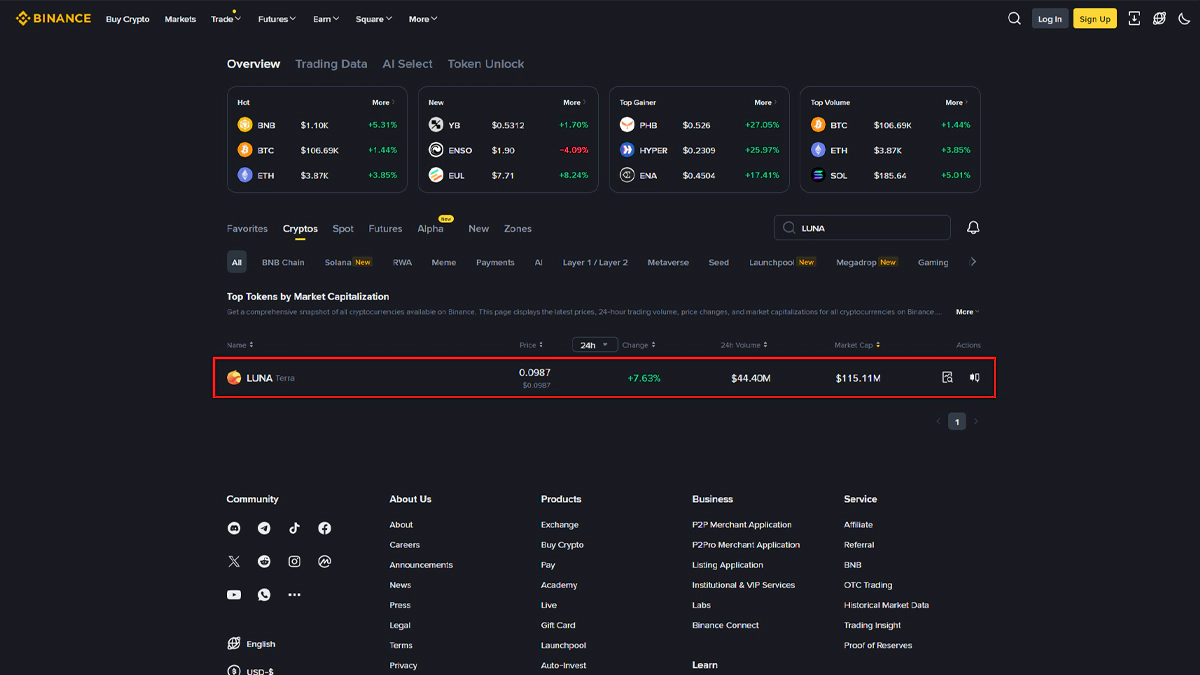The width and height of the screenshot is (1200, 675).
Task: Expand the description with More
Action: click(x=967, y=312)
